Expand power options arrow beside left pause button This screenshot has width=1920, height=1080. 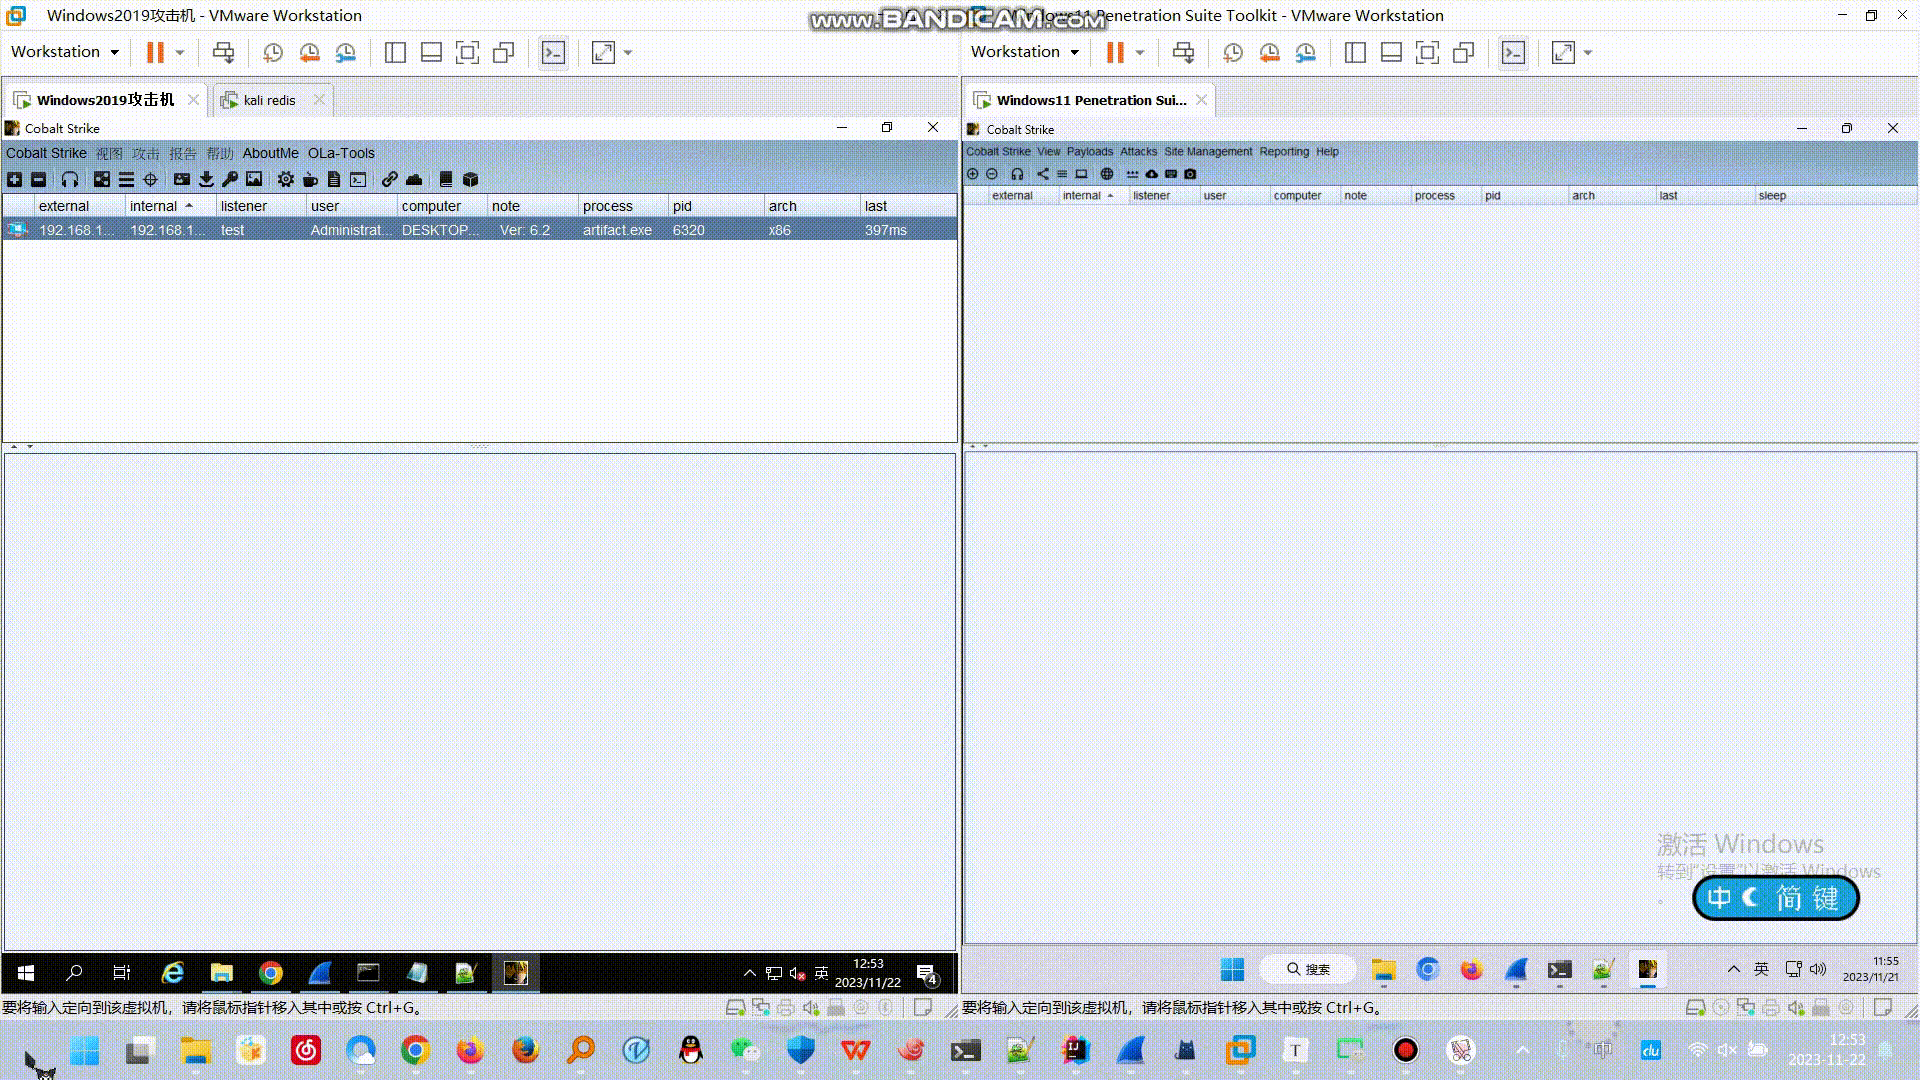[180, 52]
